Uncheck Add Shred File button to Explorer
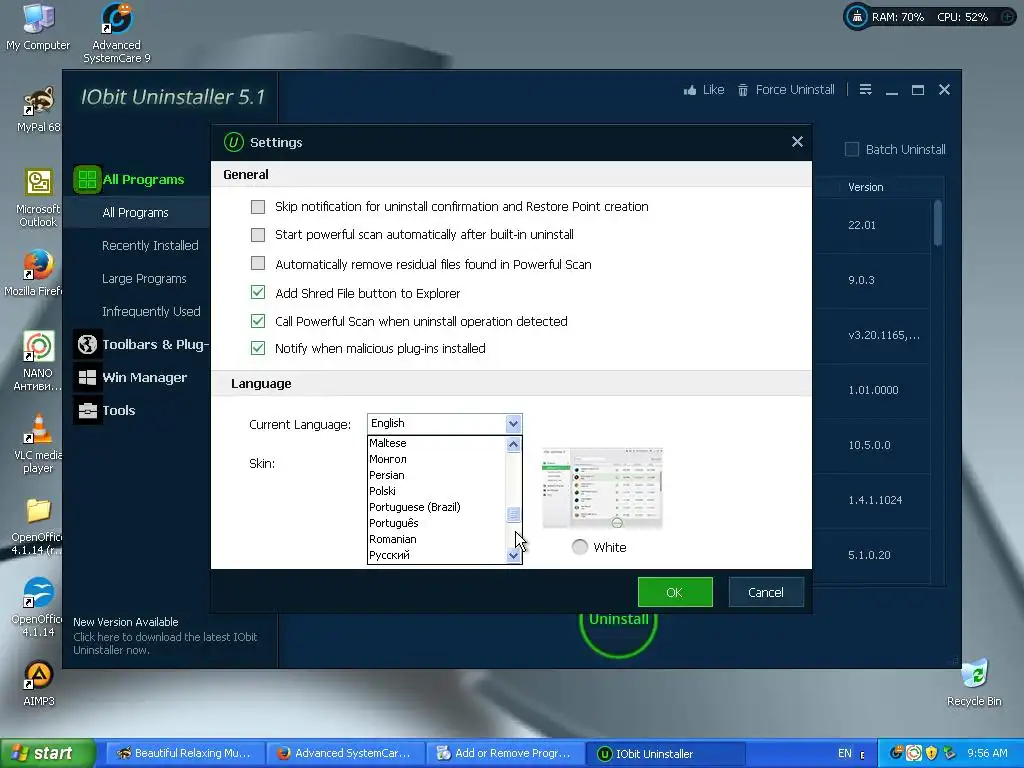The width and height of the screenshot is (1024, 768). pyautogui.click(x=258, y=292)
